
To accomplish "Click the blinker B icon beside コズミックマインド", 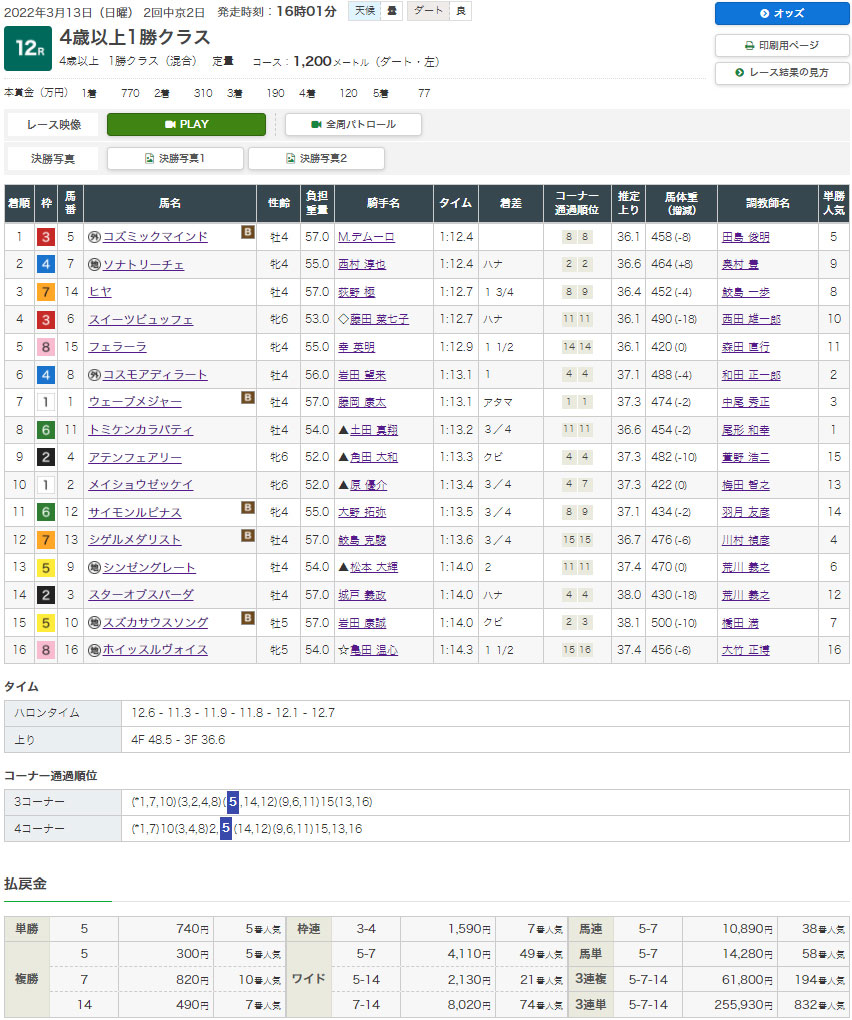I will pos(247,233).
